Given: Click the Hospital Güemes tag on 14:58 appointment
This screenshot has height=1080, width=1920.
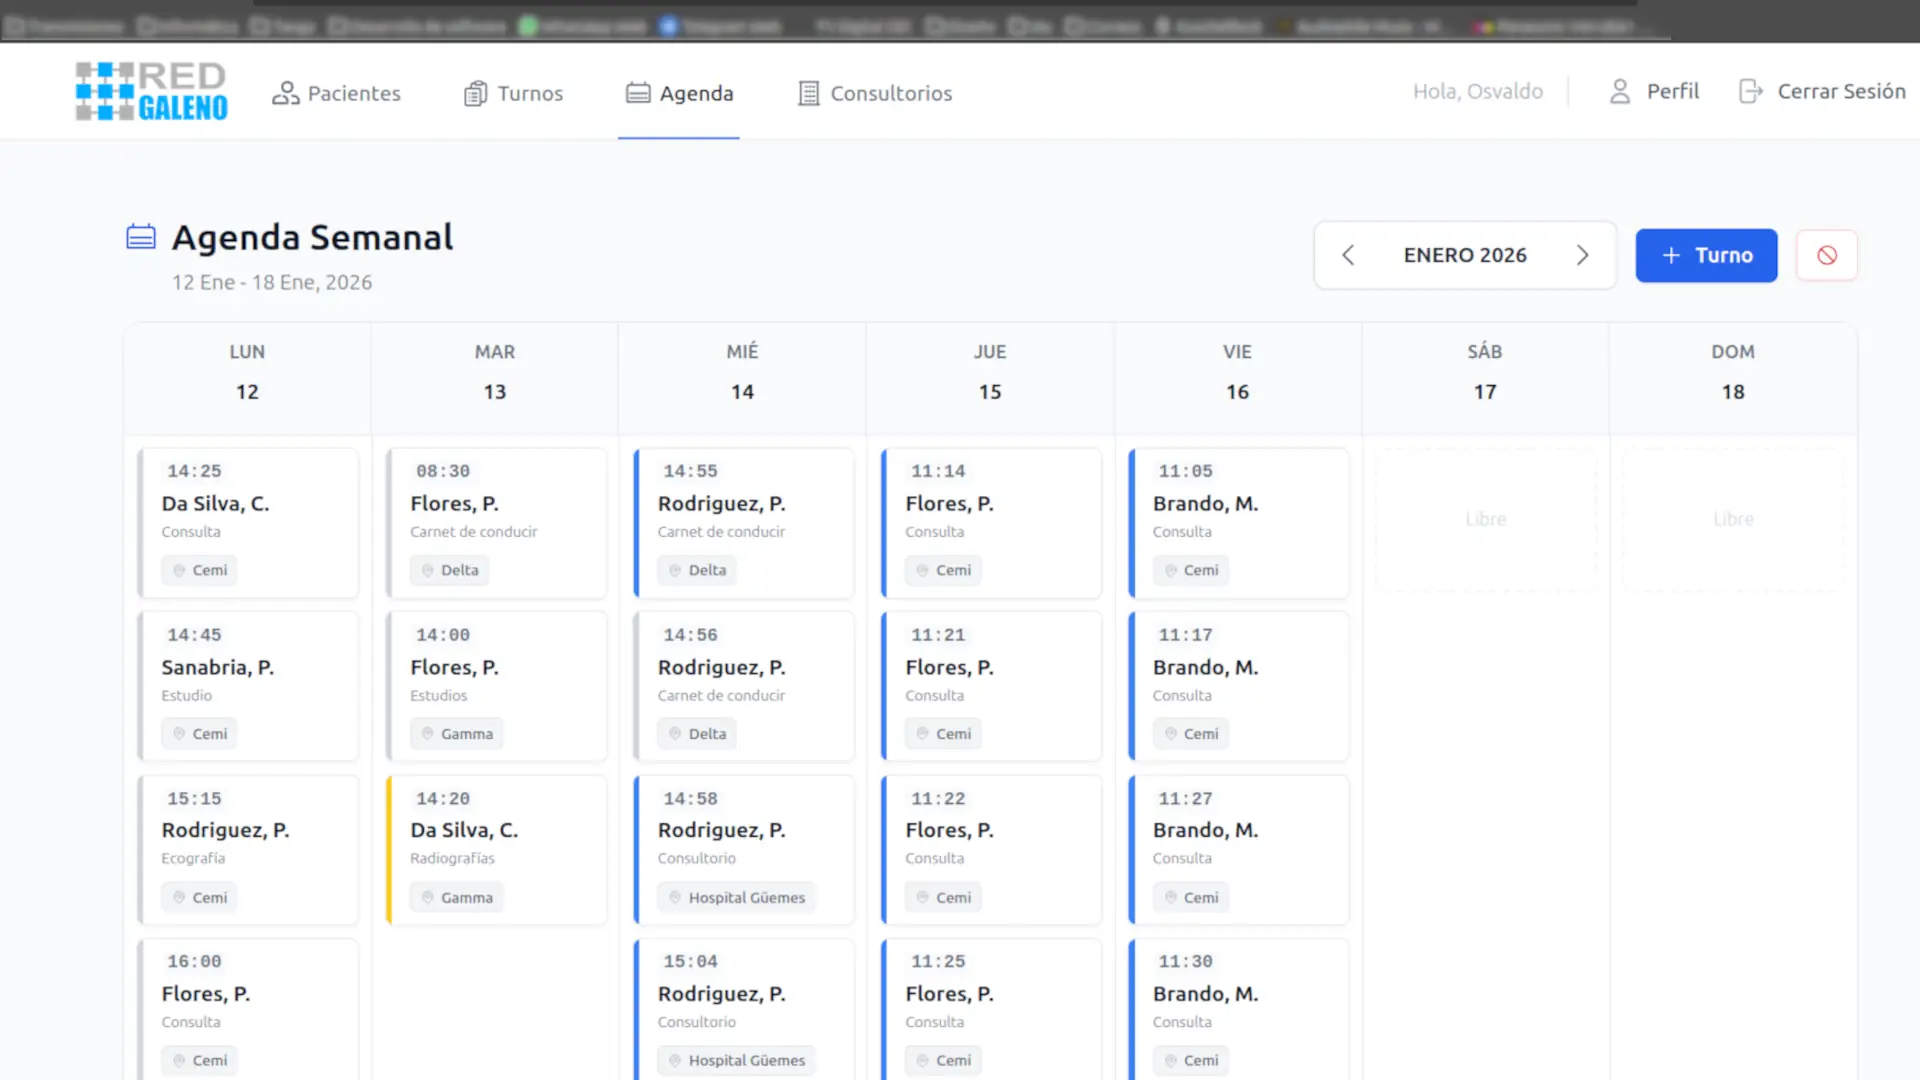Looking at the screenshot, I should point(736,897).
